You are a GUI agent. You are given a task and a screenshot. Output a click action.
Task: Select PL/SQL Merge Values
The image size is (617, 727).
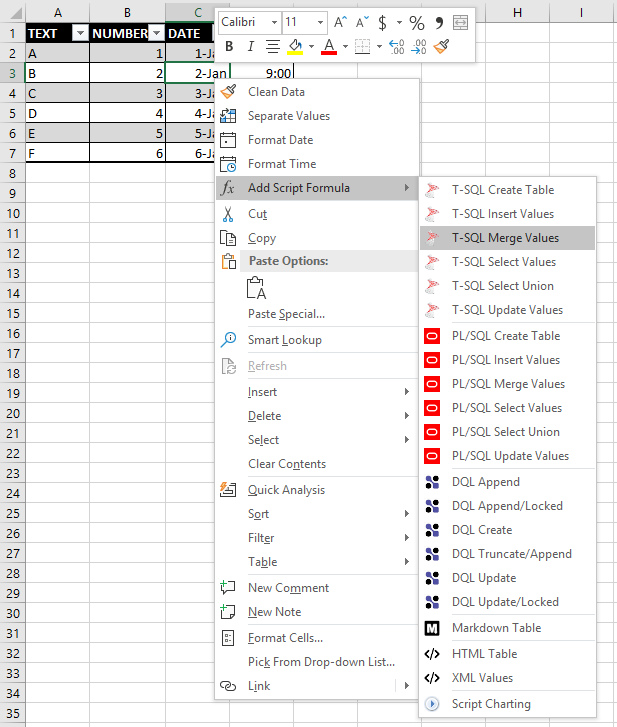[508, 384]
